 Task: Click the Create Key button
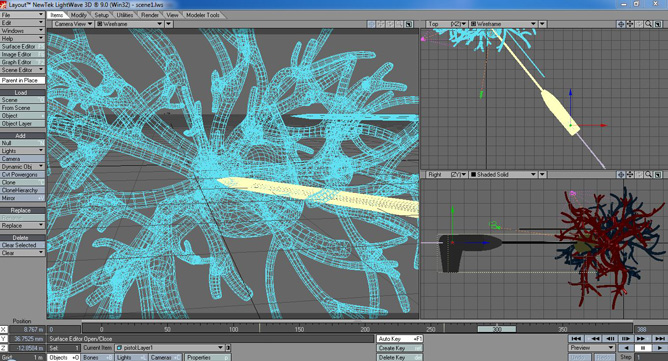pos(400,348)
